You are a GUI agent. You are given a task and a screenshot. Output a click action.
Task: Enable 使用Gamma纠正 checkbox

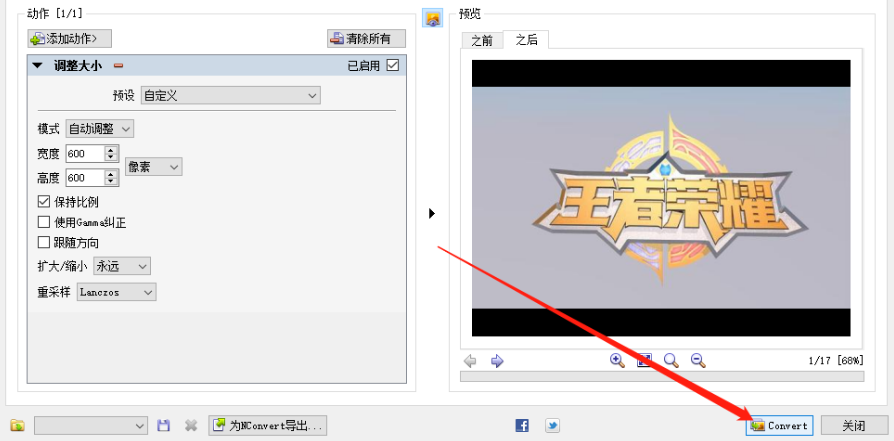(44, 222)
